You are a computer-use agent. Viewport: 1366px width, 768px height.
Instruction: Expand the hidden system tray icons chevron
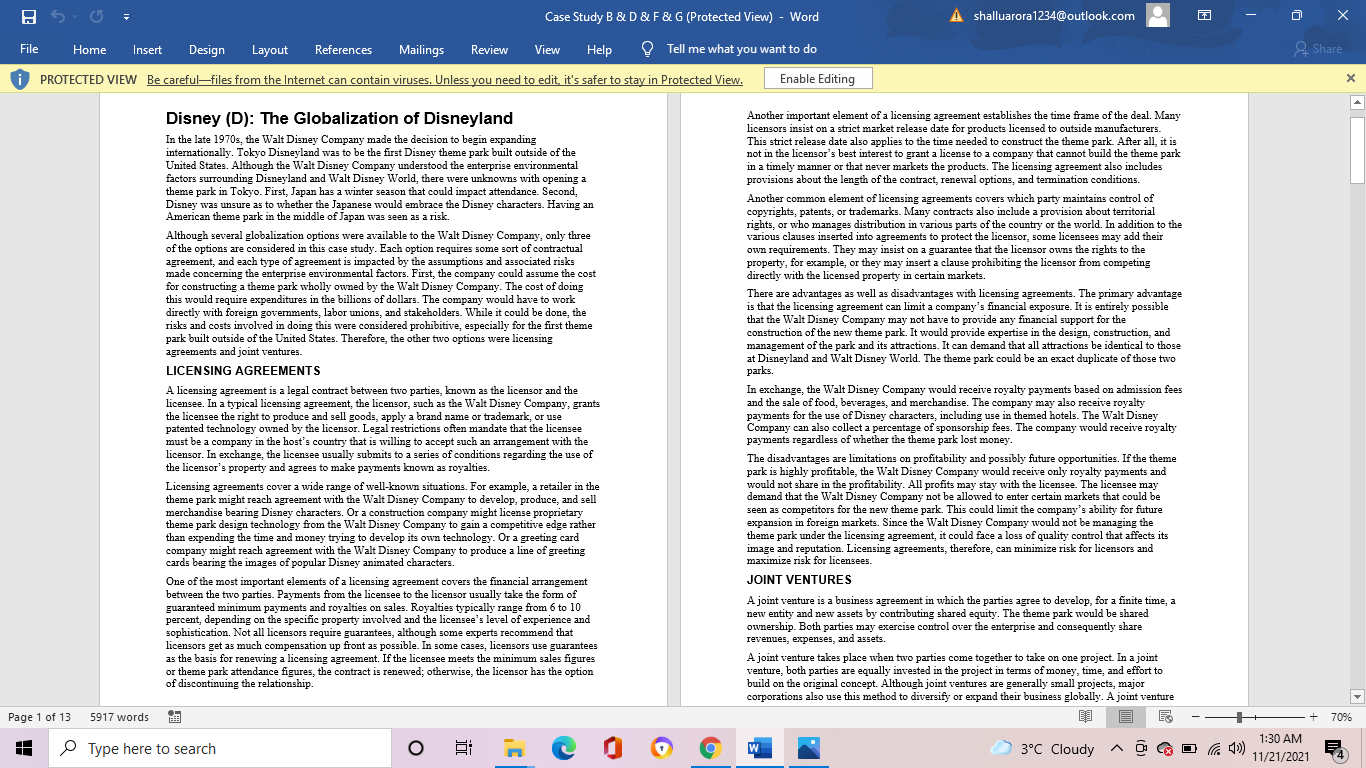pyautogui.click(x=1117, y=749)
